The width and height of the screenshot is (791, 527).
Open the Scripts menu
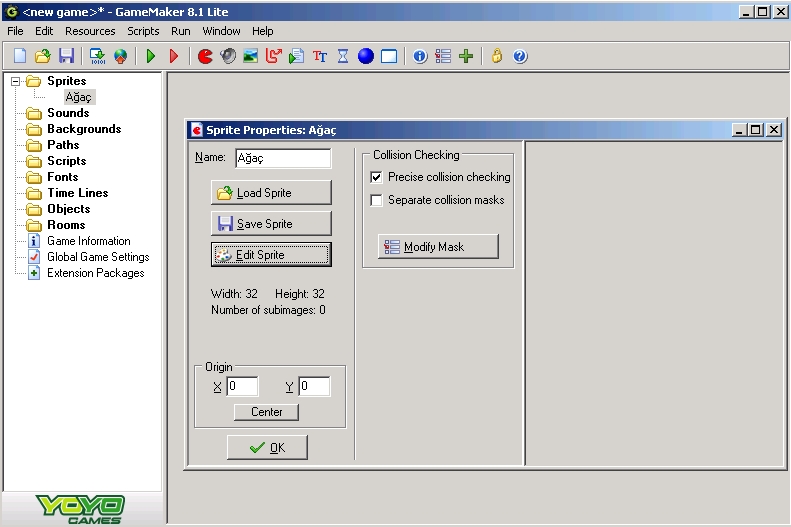click(143, 31)
